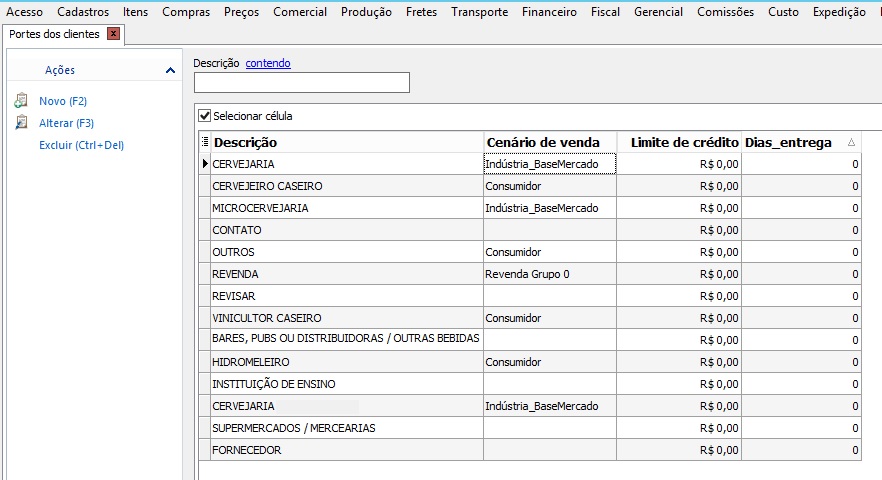Open the Gerencial menu
The width and height of the screenshot is (882, 480).
(x=658, y=12)
